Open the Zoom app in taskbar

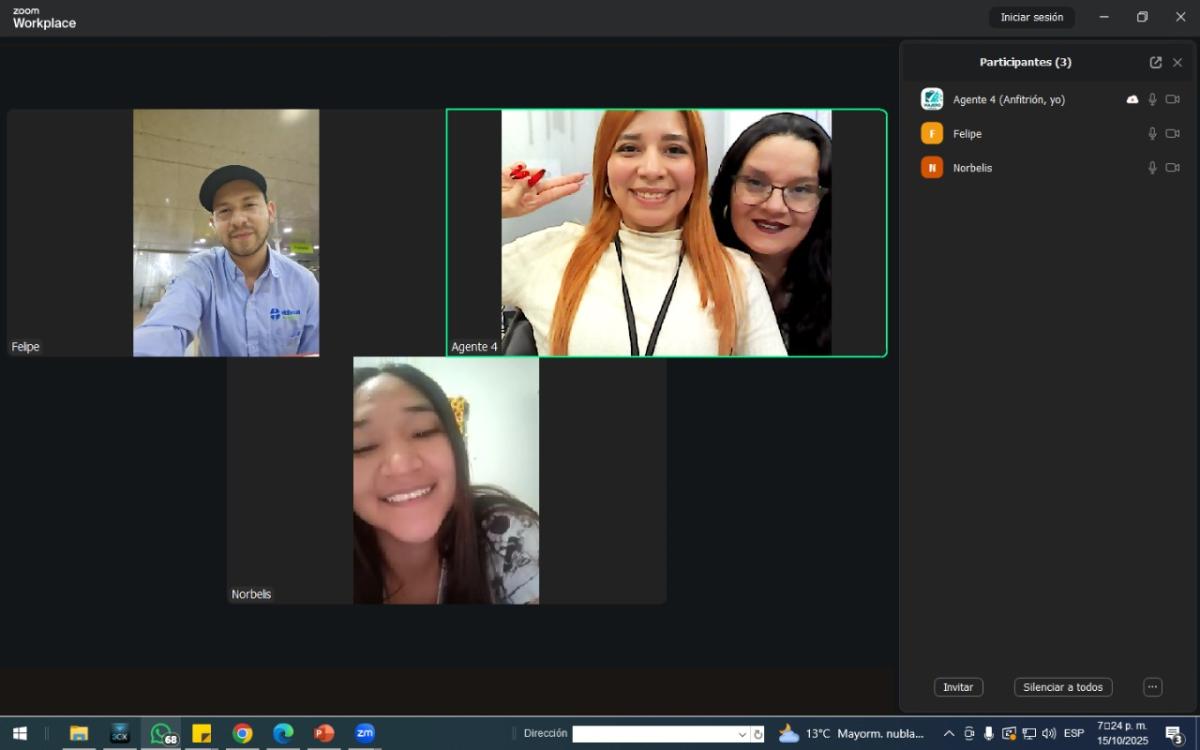pos(365,733)
